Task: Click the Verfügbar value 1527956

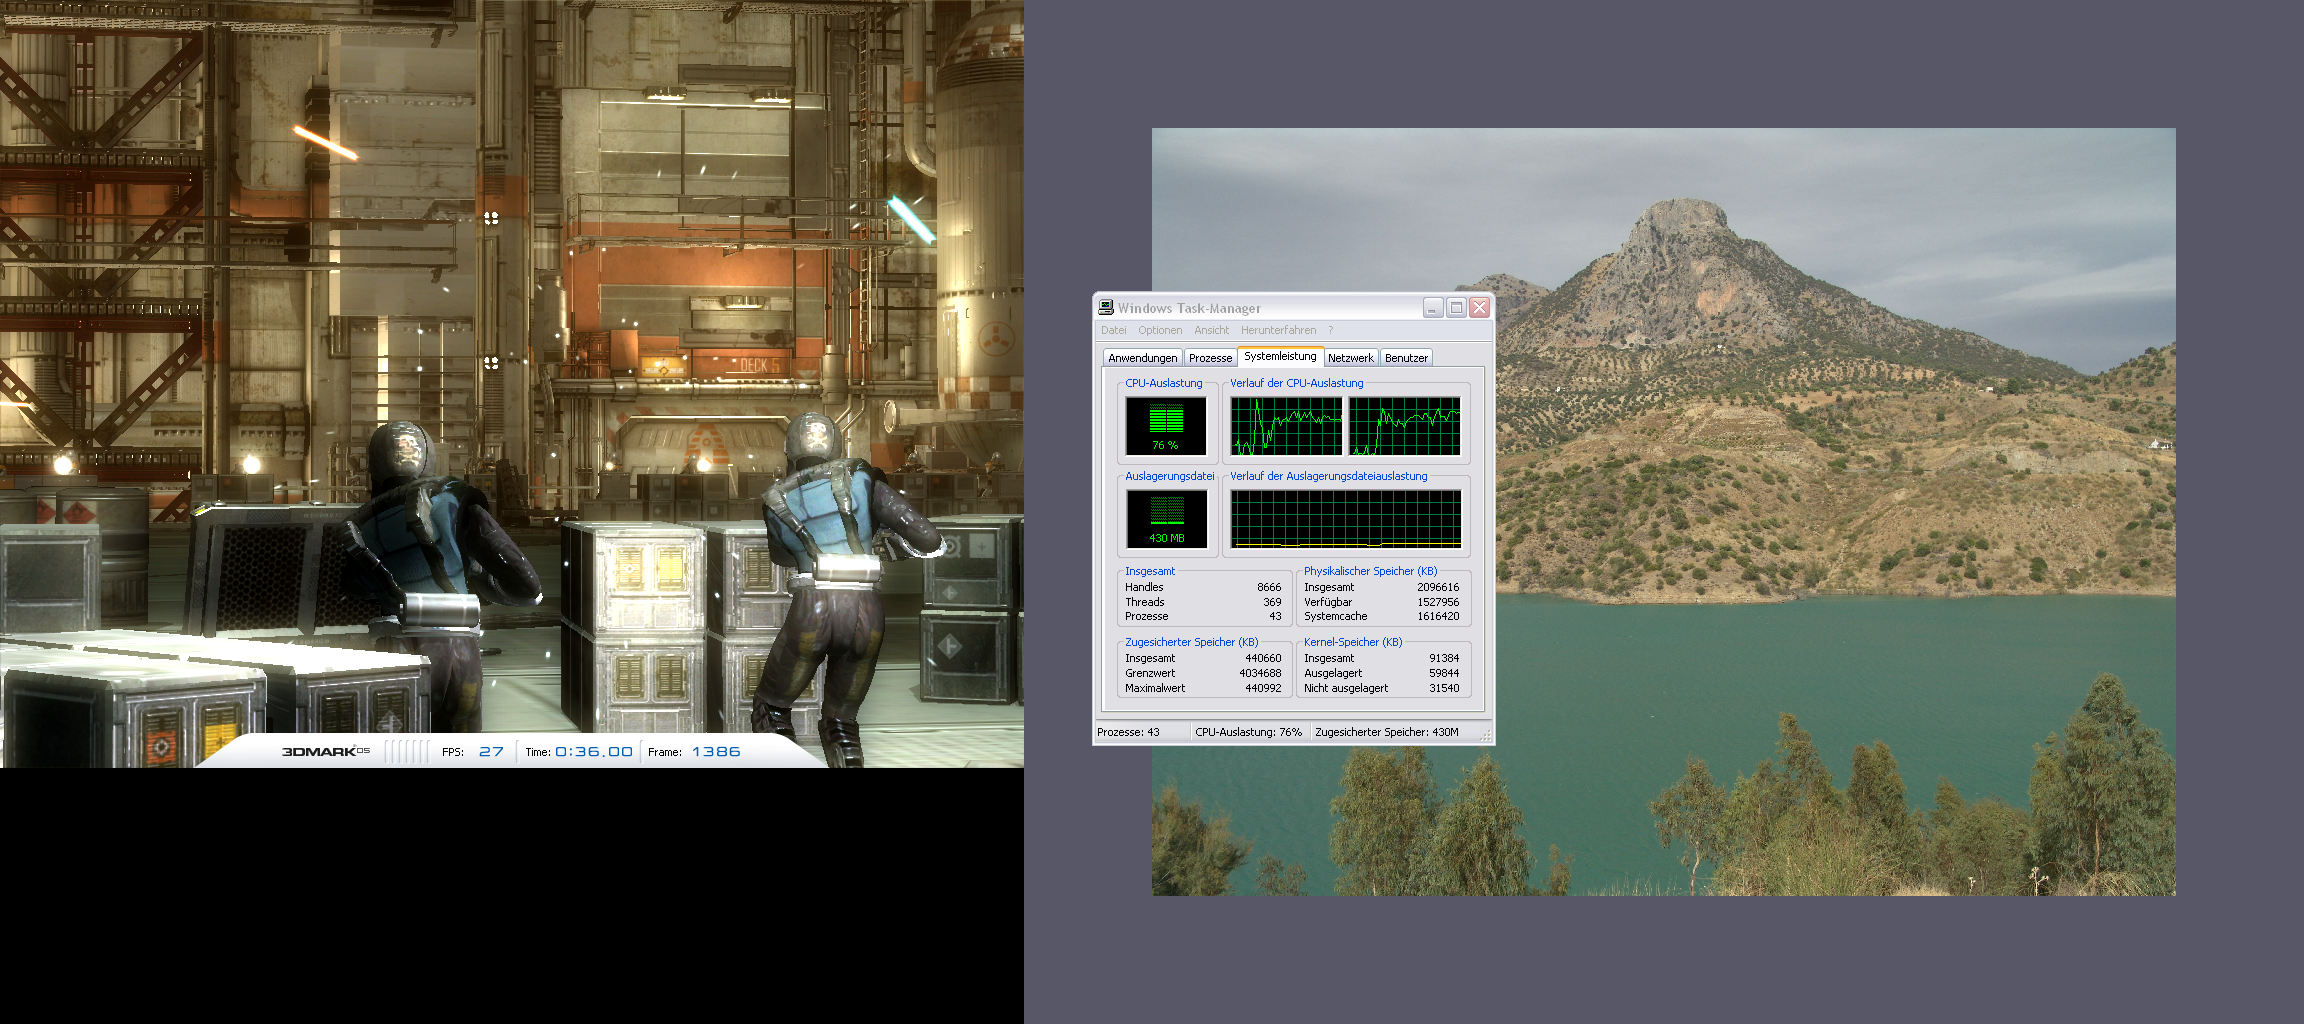Action: [x=1438, y=602]
